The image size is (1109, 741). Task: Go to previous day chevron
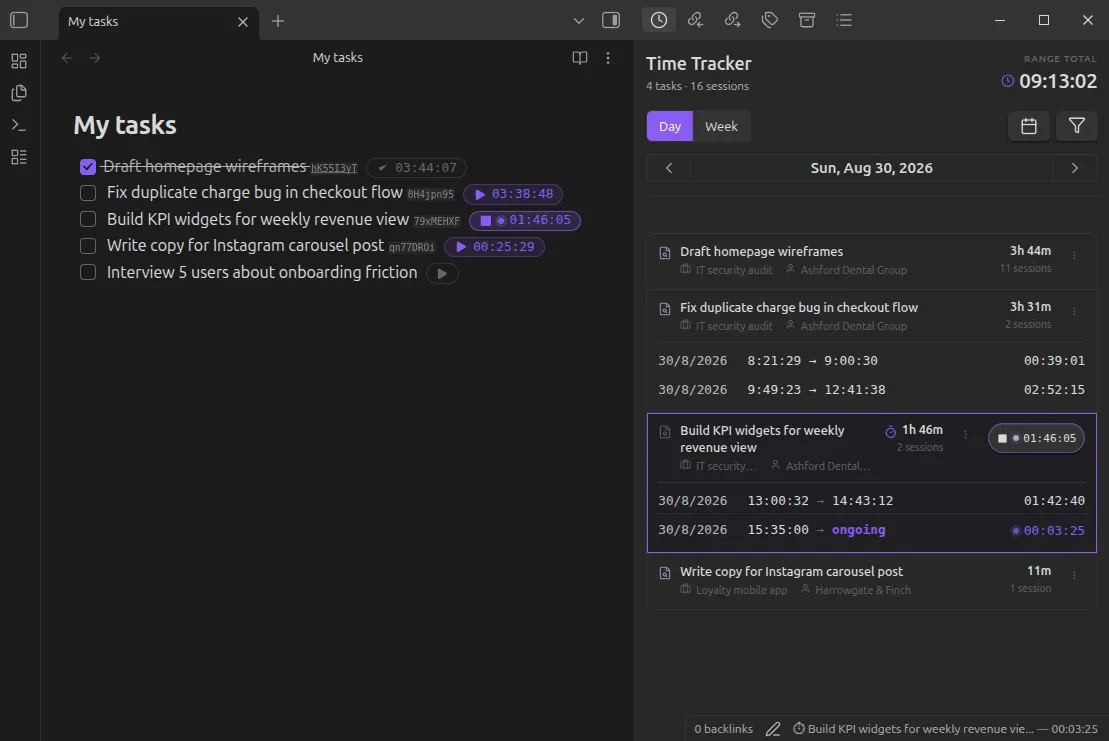click(x=668, y=168)
